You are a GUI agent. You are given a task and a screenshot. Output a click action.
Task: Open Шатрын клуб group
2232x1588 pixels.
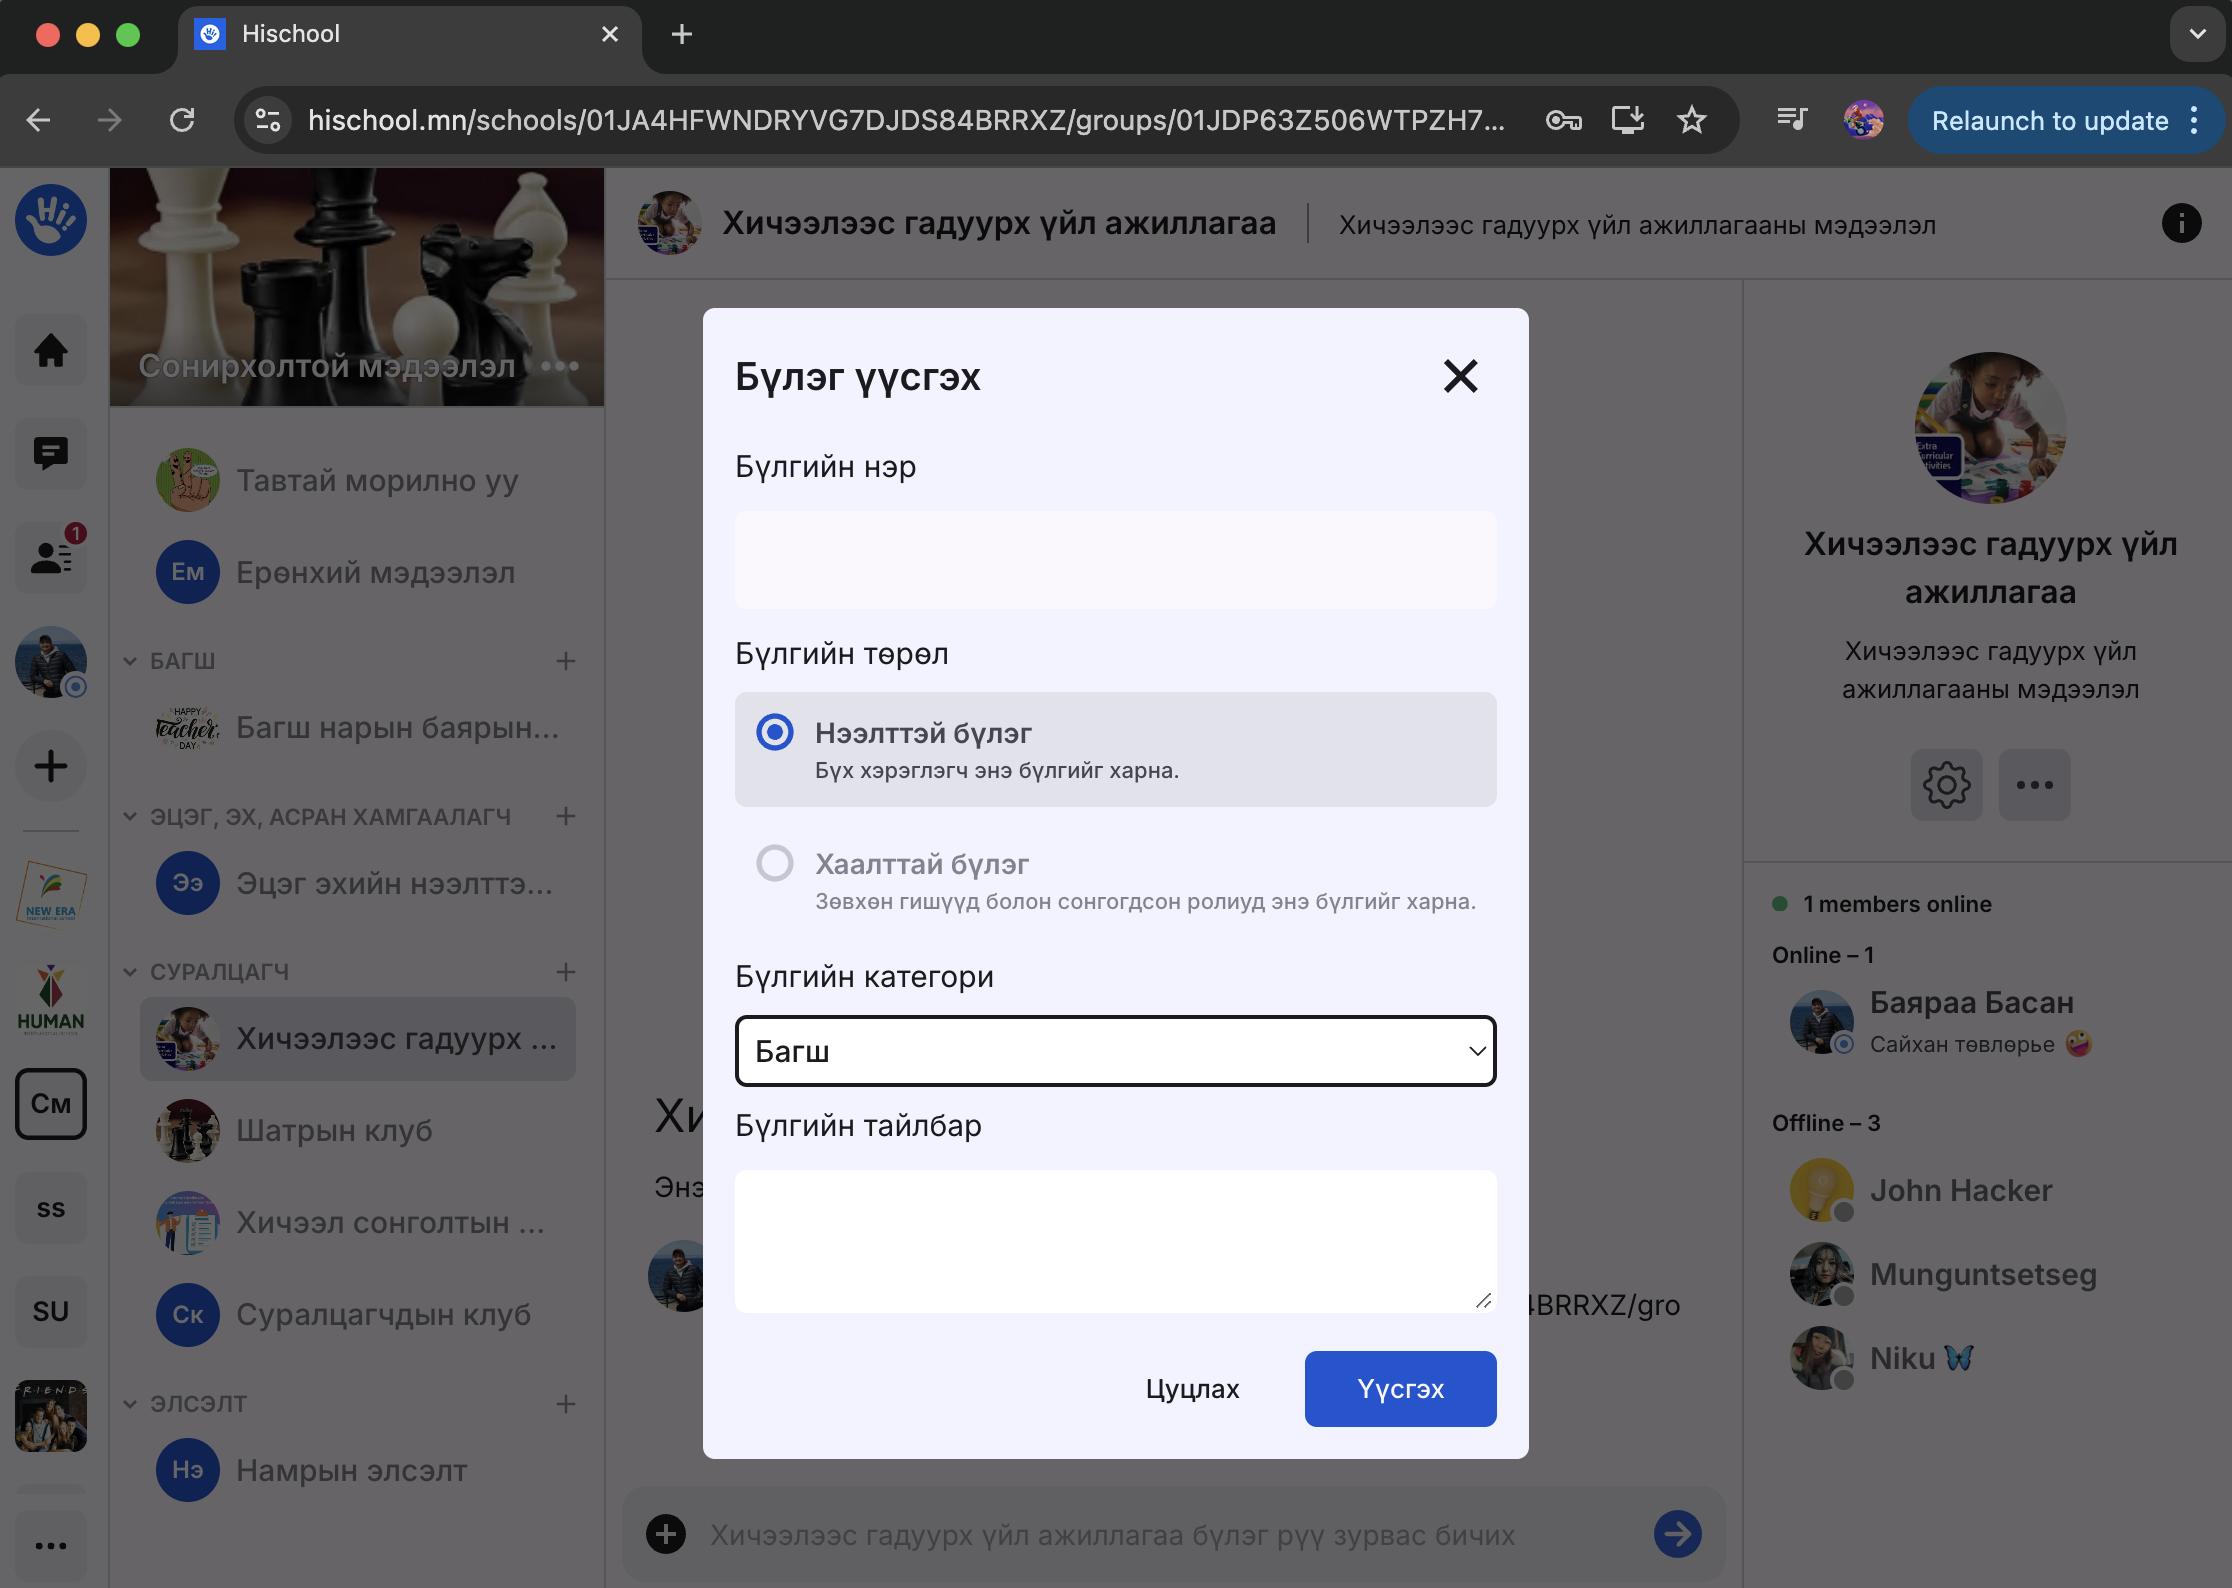[334, 1130]
